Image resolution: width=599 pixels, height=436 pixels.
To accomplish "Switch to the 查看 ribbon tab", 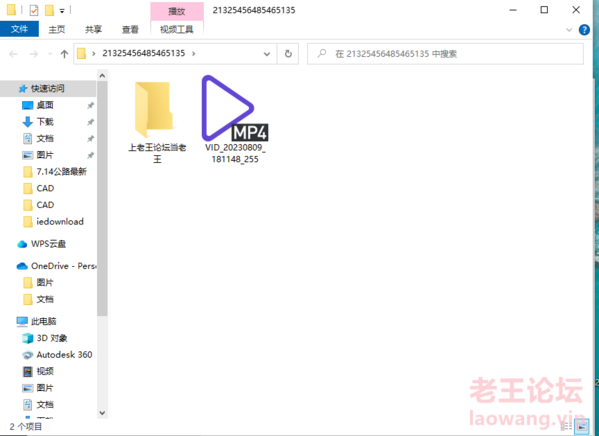I will click(130, 29).
